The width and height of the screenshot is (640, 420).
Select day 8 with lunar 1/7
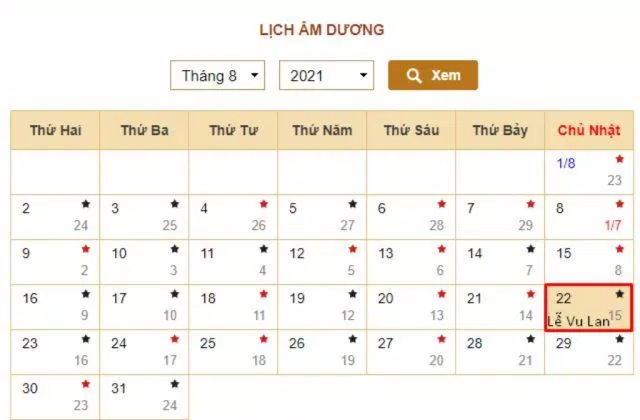pyautogui.click(x=589, y=217)
